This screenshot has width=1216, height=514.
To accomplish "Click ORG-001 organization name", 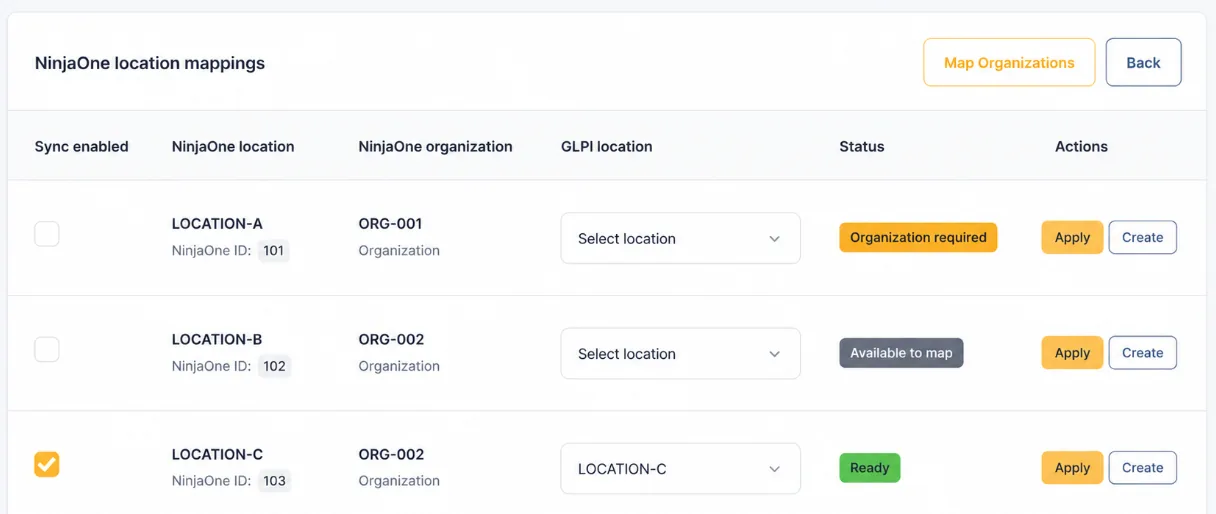I will click(x=390, y=224).
